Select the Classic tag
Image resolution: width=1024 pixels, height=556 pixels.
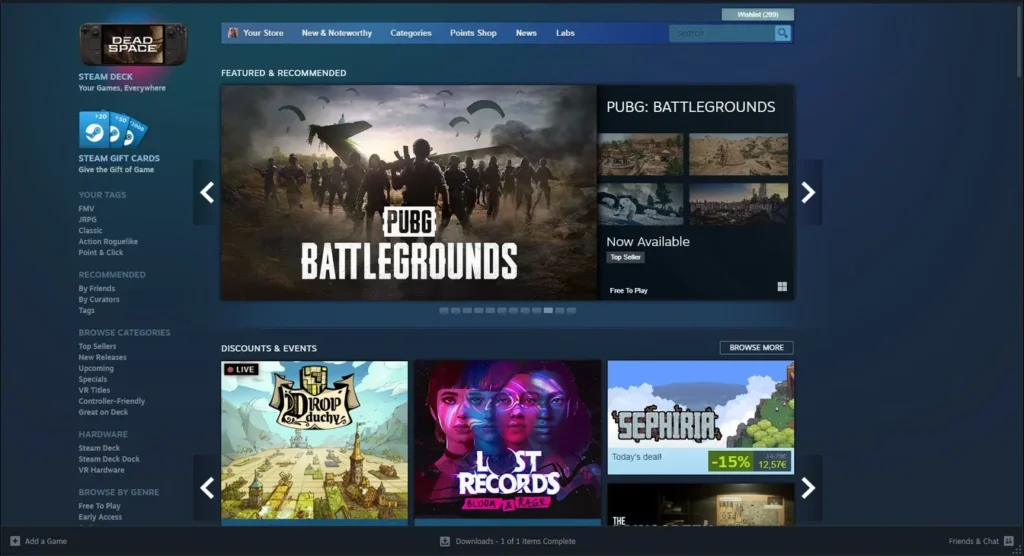(90, 231)
